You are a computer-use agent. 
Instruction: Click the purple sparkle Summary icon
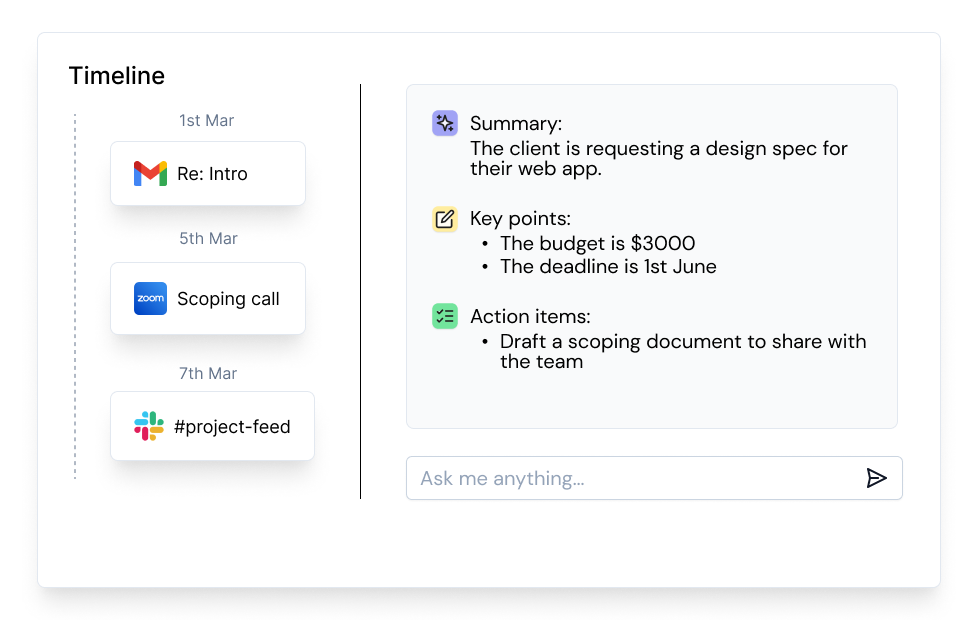tap(444, 122)
